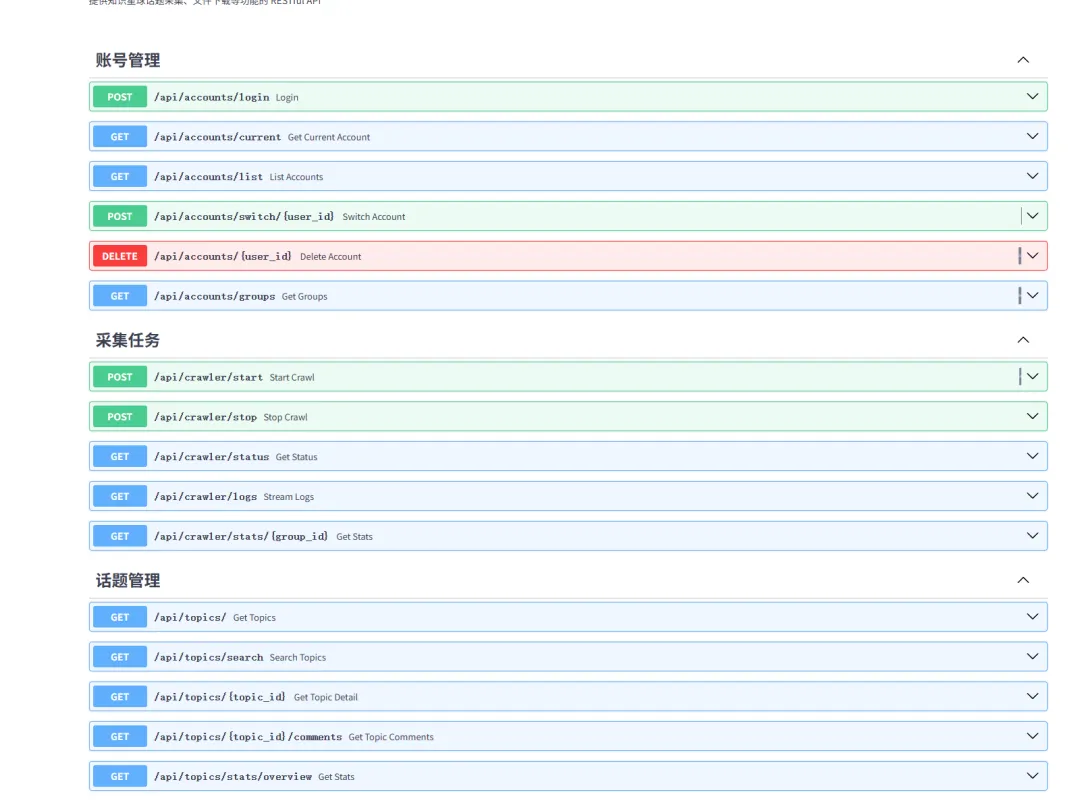
Task: Open the /api/accounts/list path
Action: 209,177
